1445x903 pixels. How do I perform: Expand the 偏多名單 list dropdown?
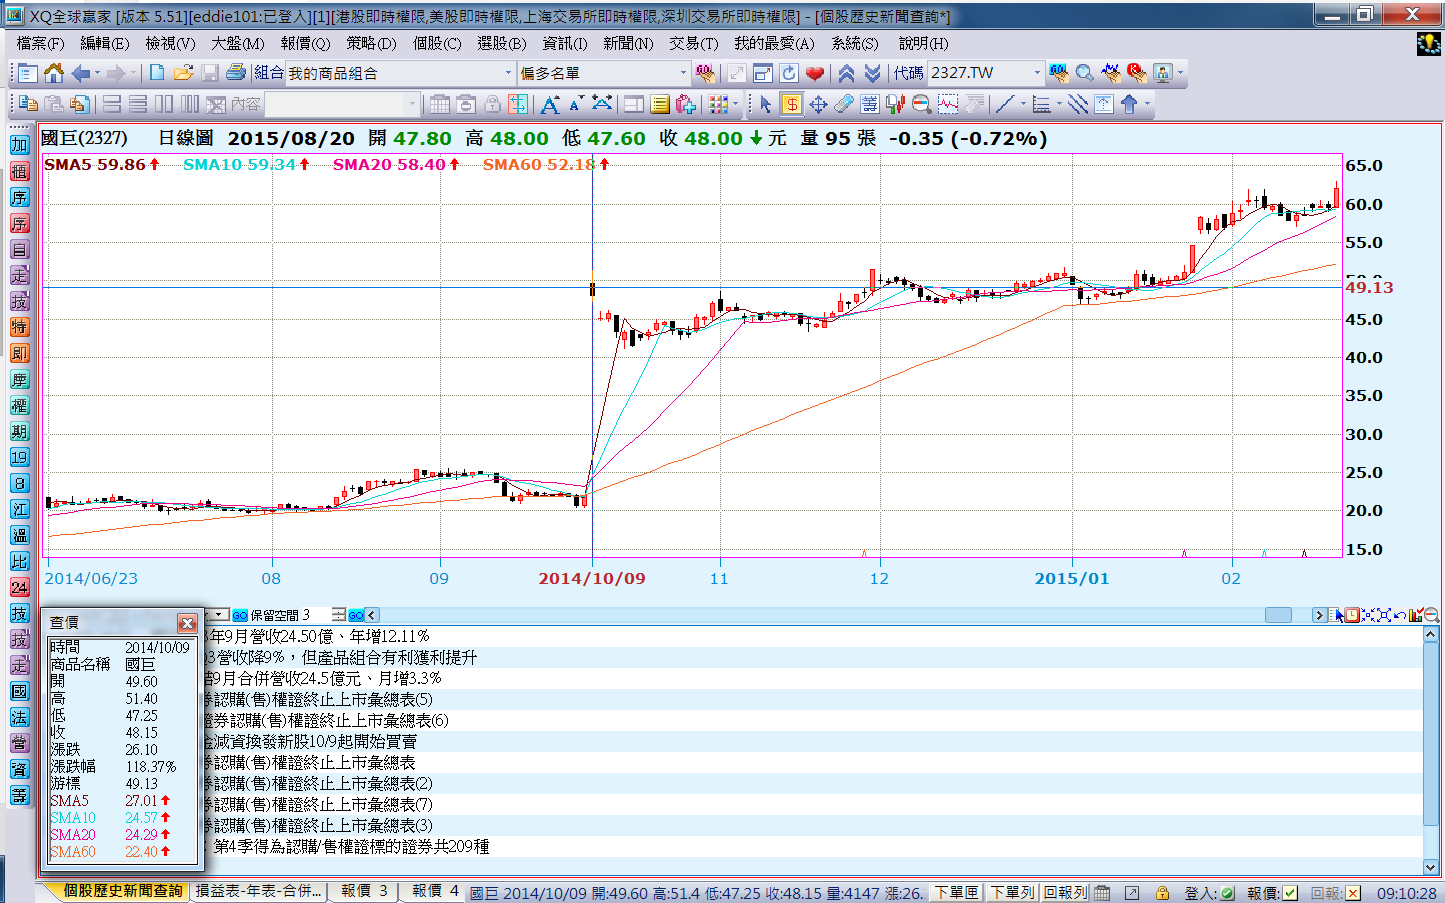(x=683, y=73)
